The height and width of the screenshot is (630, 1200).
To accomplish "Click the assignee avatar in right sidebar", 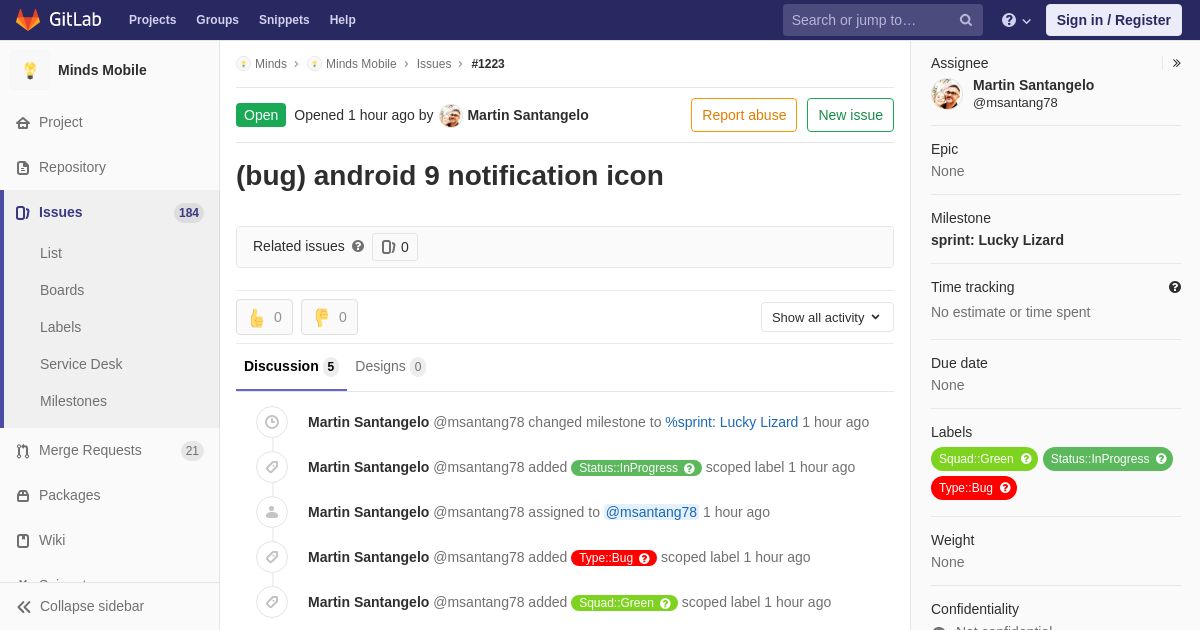I will [x=946, y=94].
